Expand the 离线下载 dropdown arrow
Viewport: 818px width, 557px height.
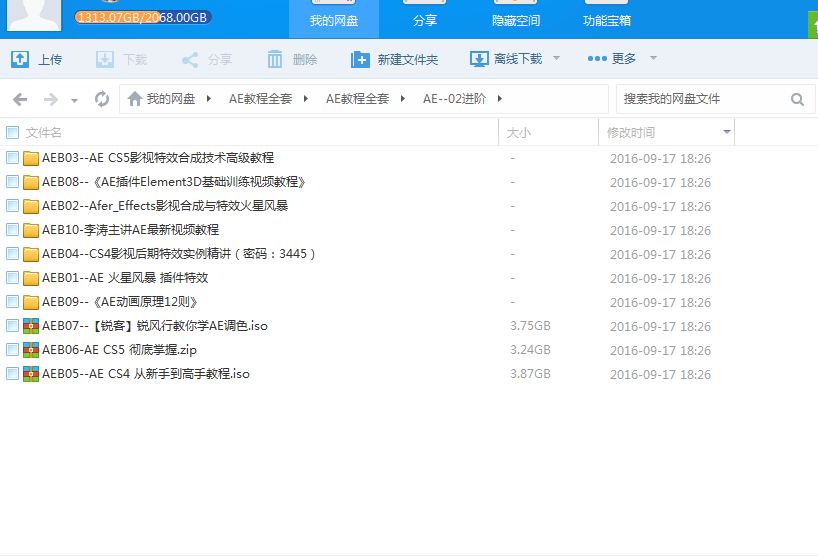tap(556, 59)
